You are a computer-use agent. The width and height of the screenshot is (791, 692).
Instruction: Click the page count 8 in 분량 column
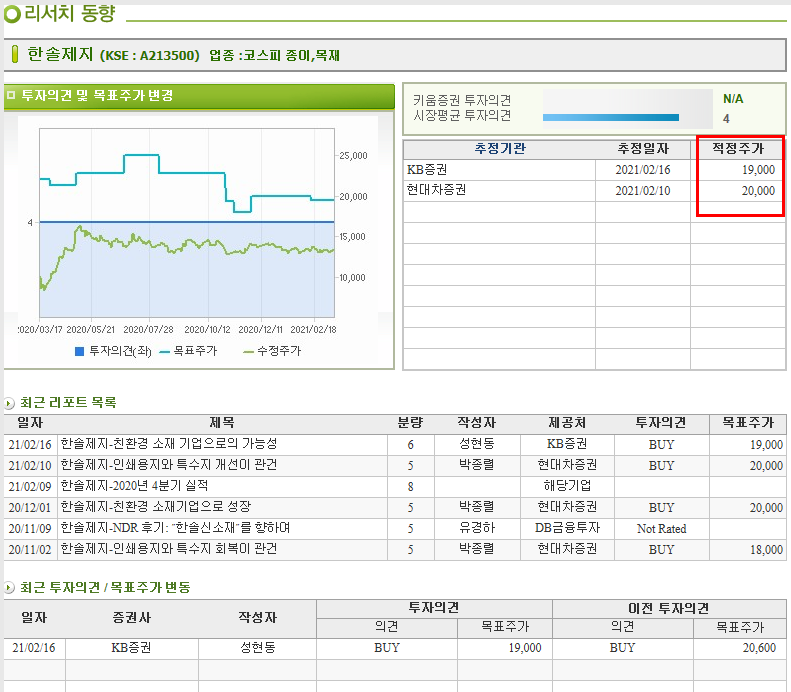click(411, 487)
